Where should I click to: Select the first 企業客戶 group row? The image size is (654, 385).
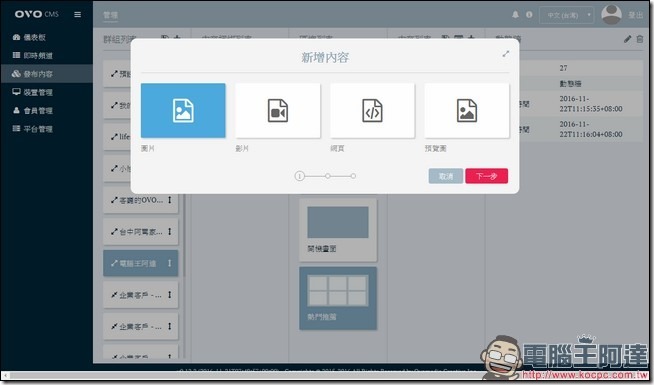141,295
